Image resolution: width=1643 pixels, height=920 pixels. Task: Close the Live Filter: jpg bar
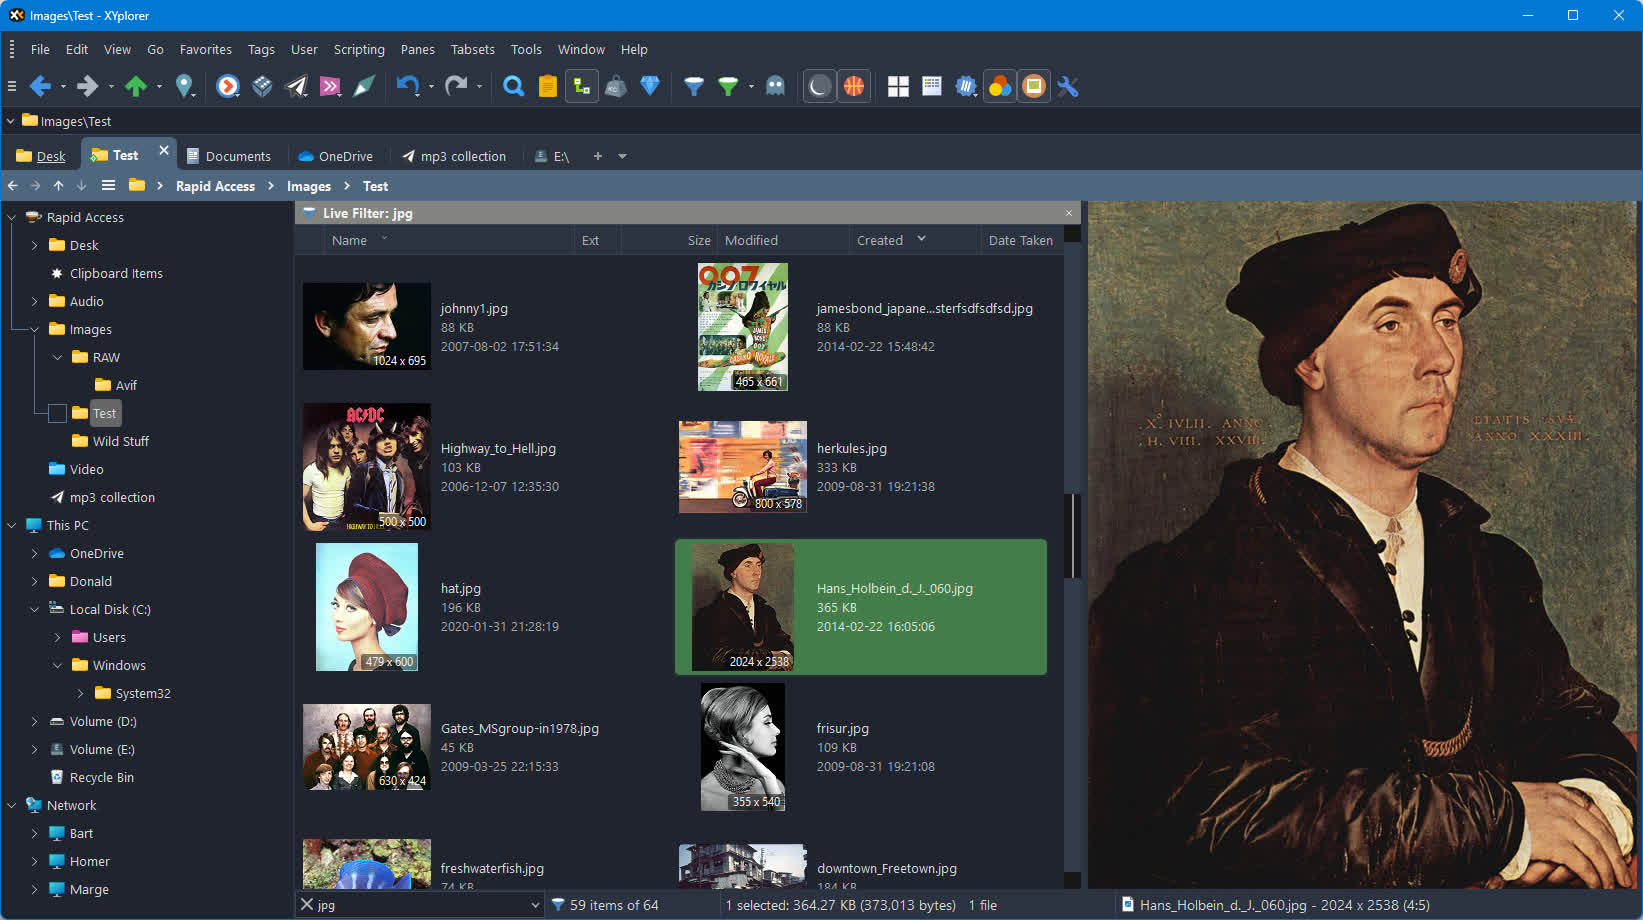click(1069, 213)
